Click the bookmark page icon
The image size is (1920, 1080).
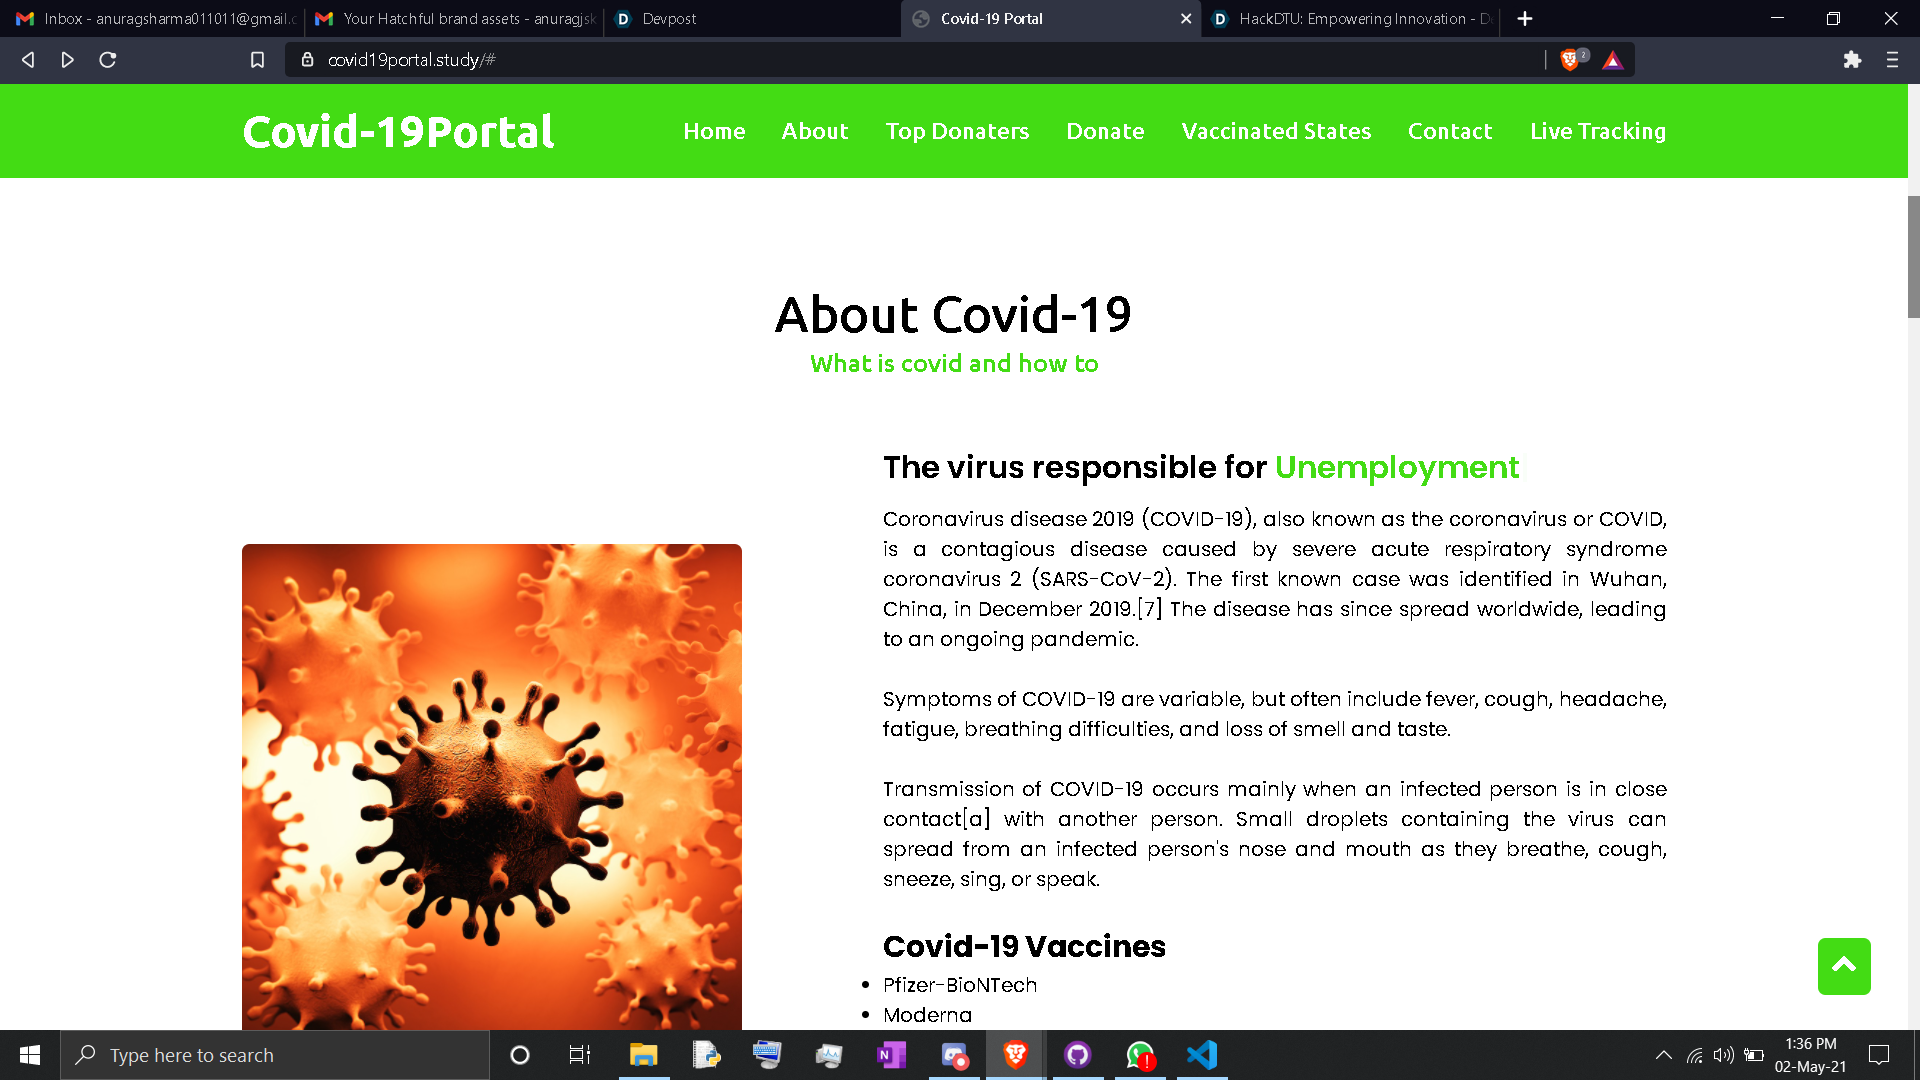click(257, 60)
